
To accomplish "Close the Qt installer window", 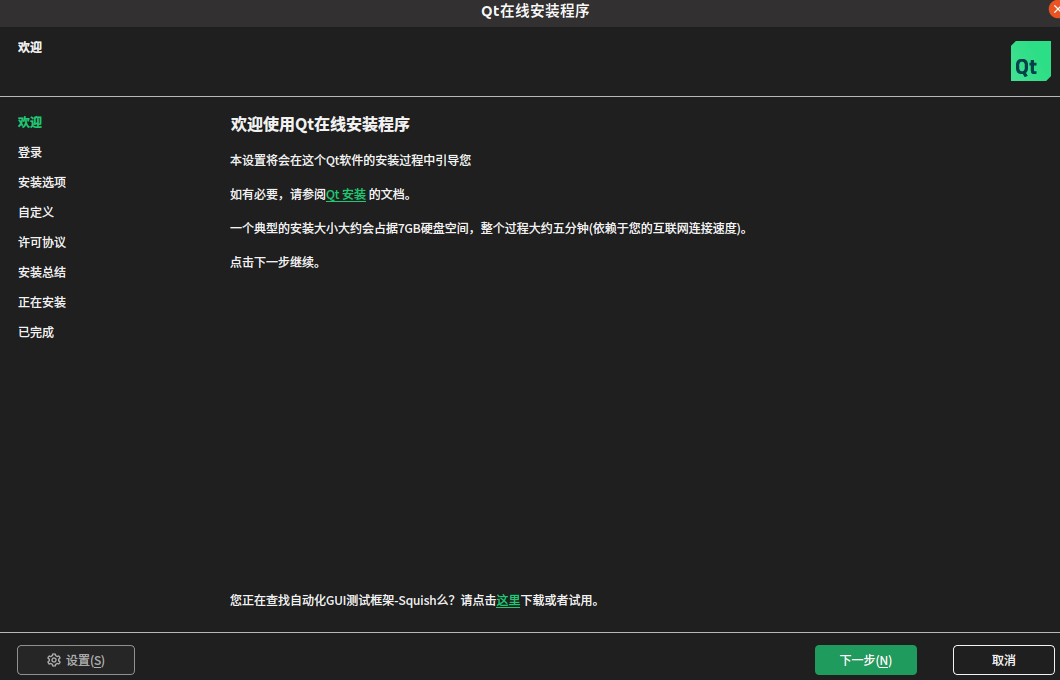I will point(1054,8).
